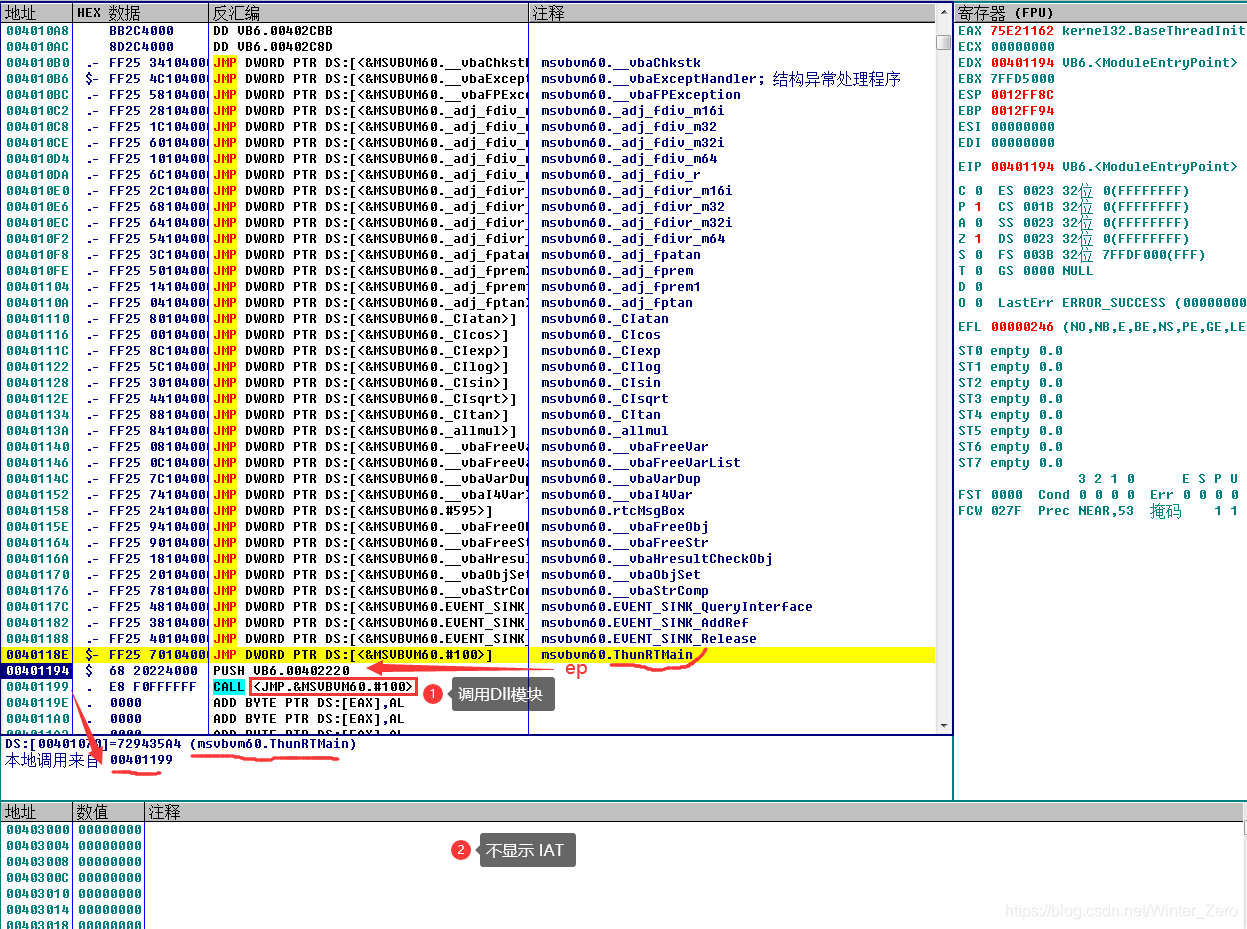Select the ST7 empty 0.0 register
Screen dimensions: 1247x929
[x=1010, y=463]
